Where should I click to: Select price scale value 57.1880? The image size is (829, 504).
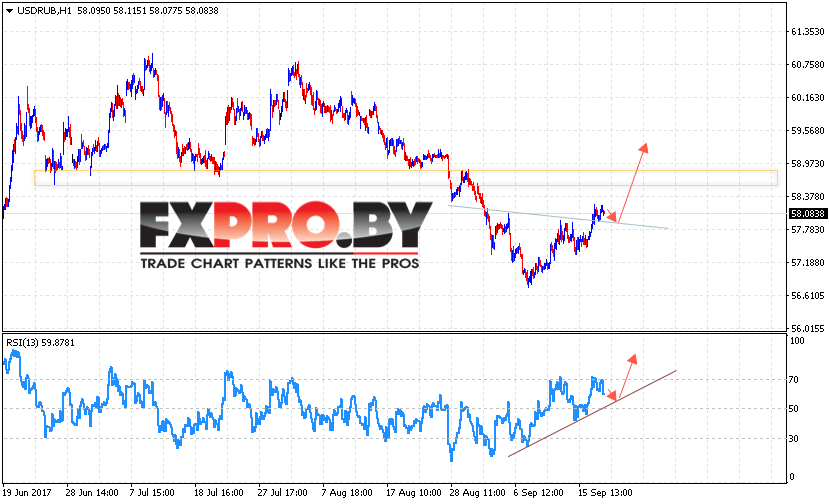point(807,263)
